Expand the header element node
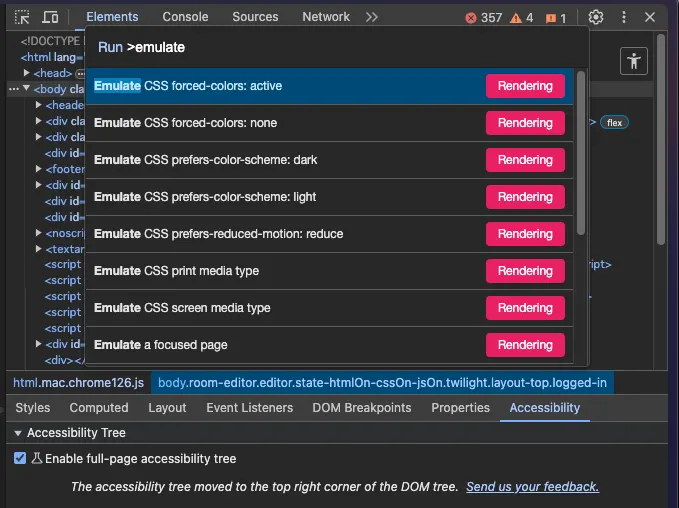This screenshot has width=679, height=508. click(x=39, y=105)
